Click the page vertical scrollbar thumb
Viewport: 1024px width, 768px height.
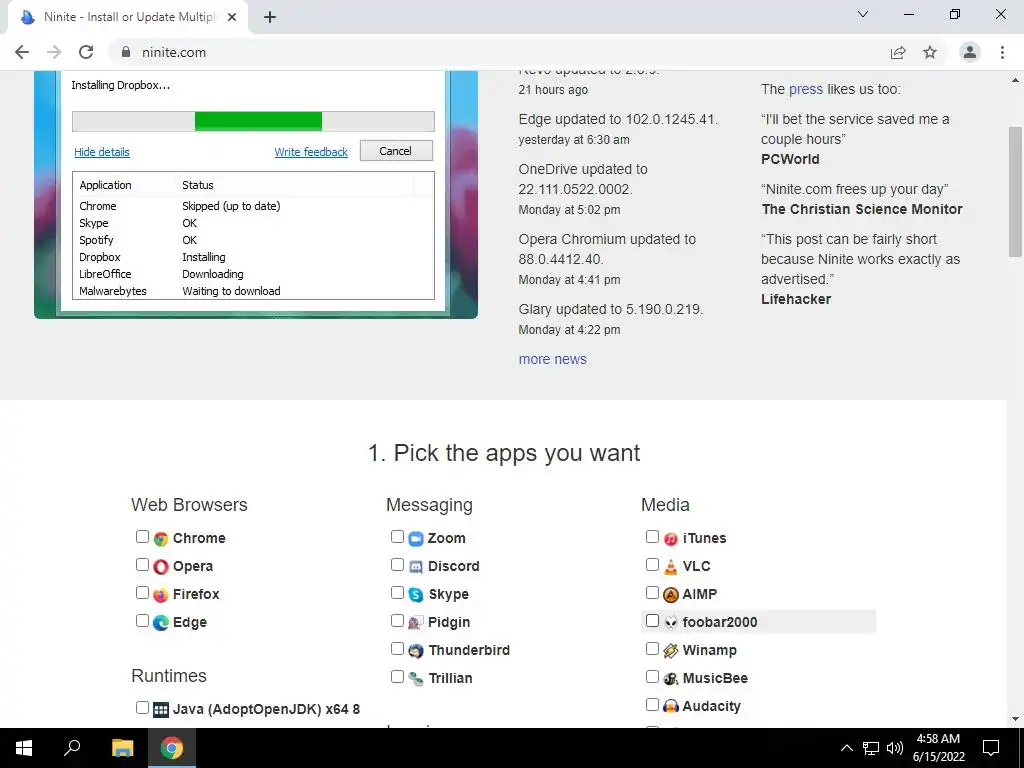(x=1015, y=191)
